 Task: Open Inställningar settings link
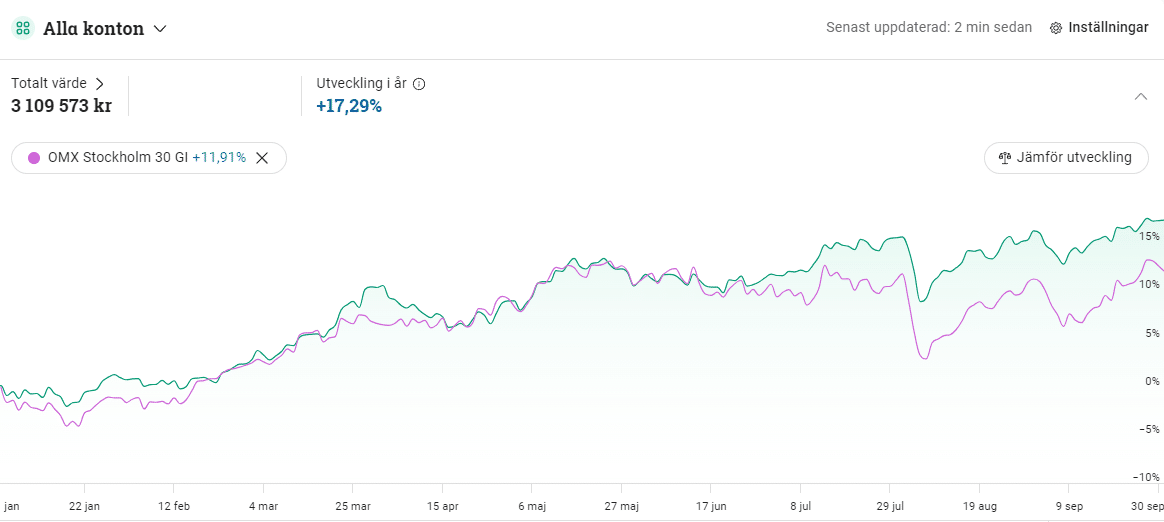pos(1107,28)
